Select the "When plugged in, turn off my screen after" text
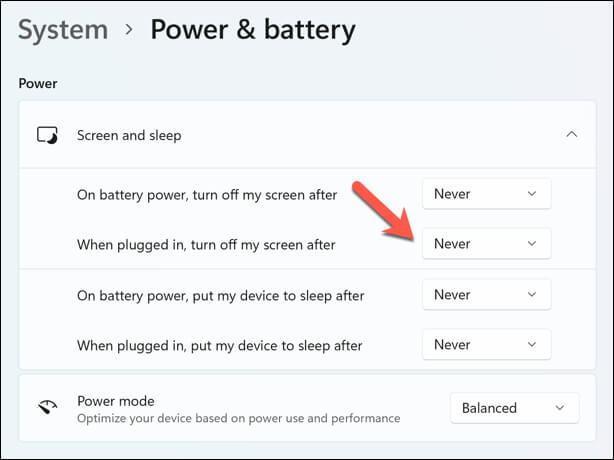Image resolution: width=614 pixels, height=460 pixels. pyautogui.click(x=205, y=244)
